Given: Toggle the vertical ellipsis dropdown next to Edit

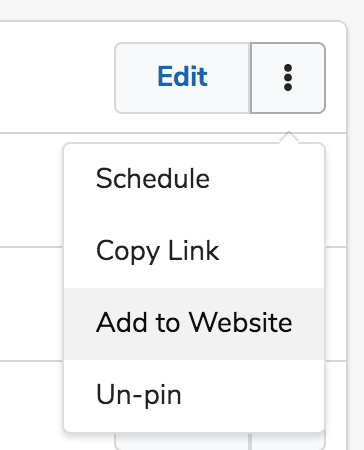Looking at the screenshot, I should point(288,78).
